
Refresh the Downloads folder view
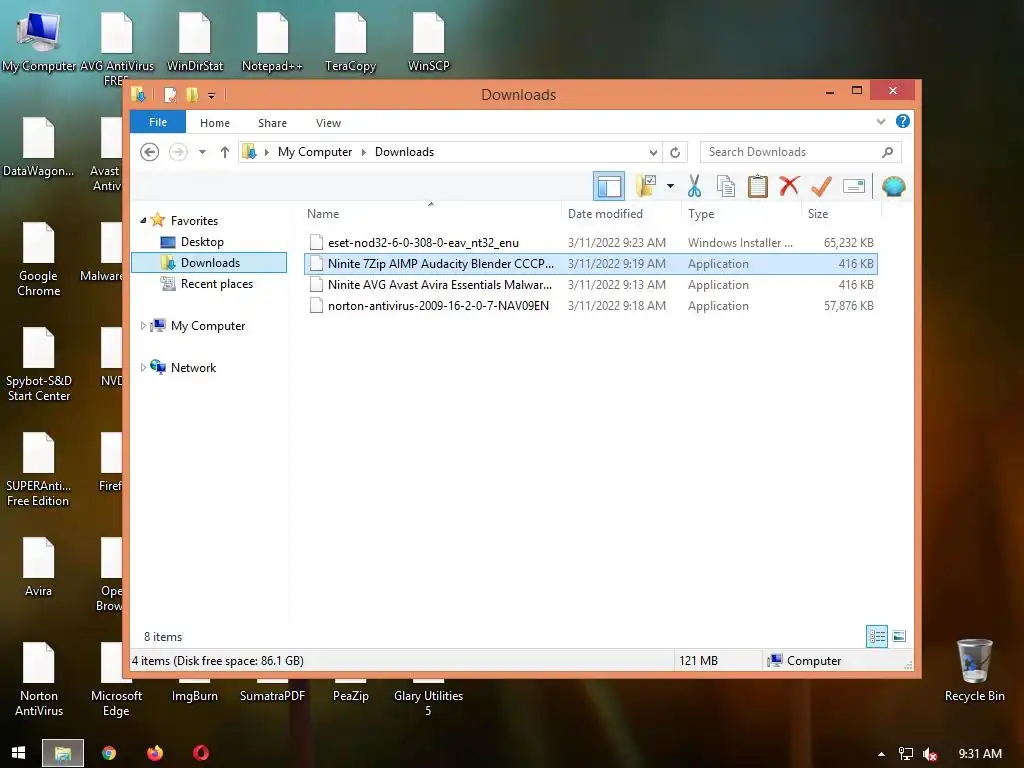coord(675,152)
